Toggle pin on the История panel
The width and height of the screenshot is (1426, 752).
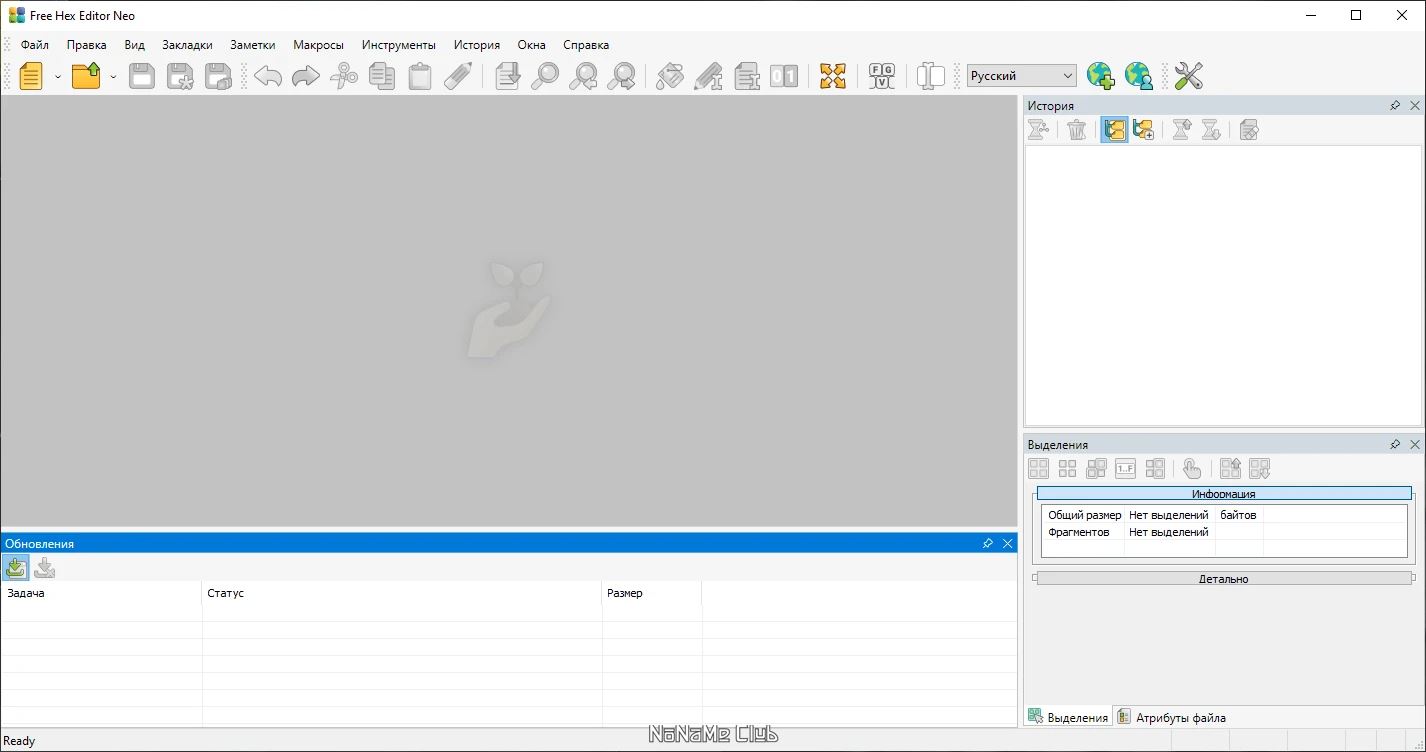tap(1395, 105)
